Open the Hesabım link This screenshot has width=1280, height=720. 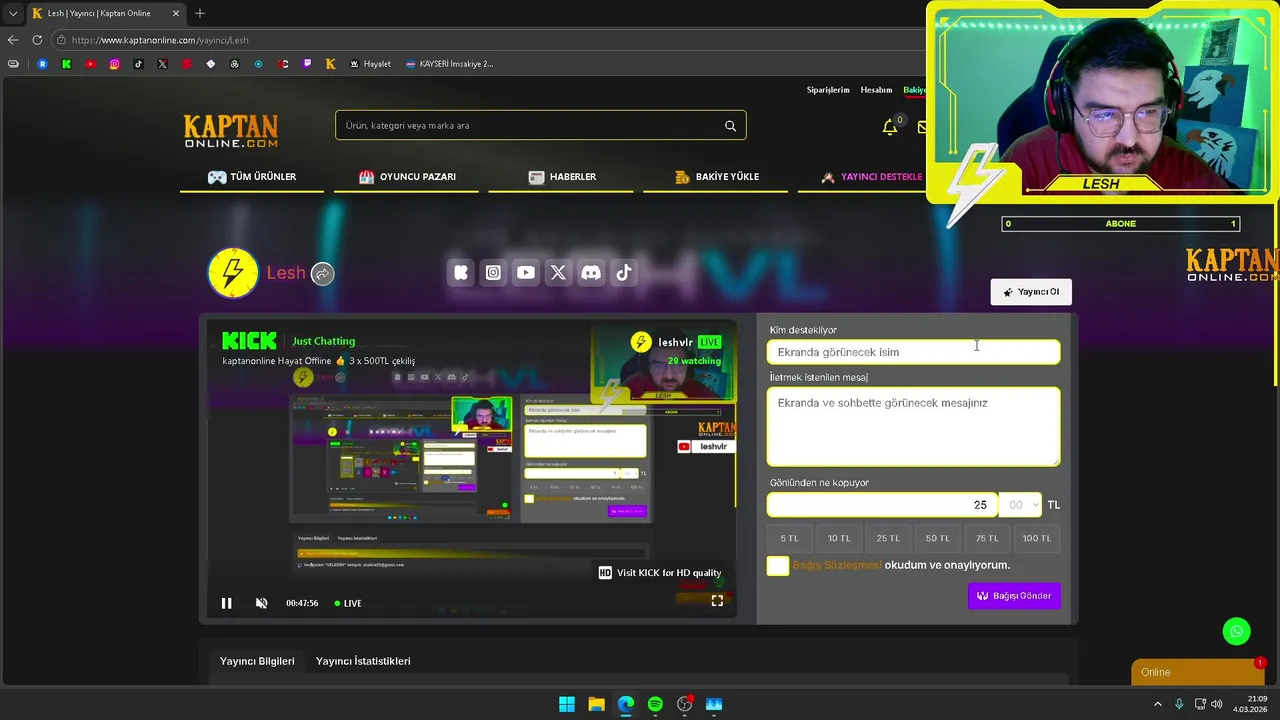click(x=876, y=90)
